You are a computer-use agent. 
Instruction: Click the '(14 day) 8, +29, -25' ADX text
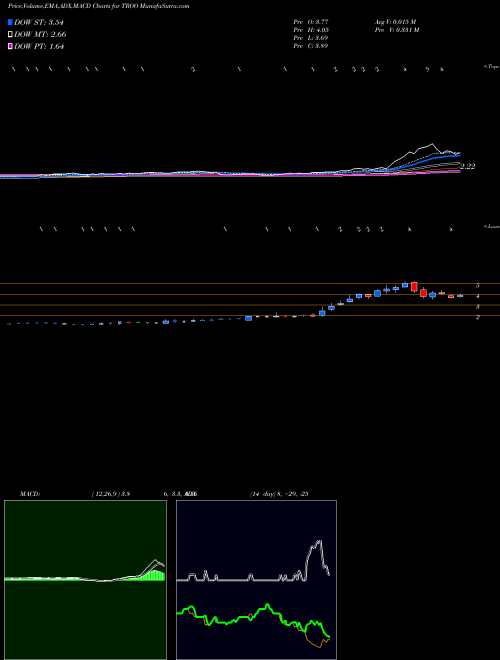[x=279, y=494]
